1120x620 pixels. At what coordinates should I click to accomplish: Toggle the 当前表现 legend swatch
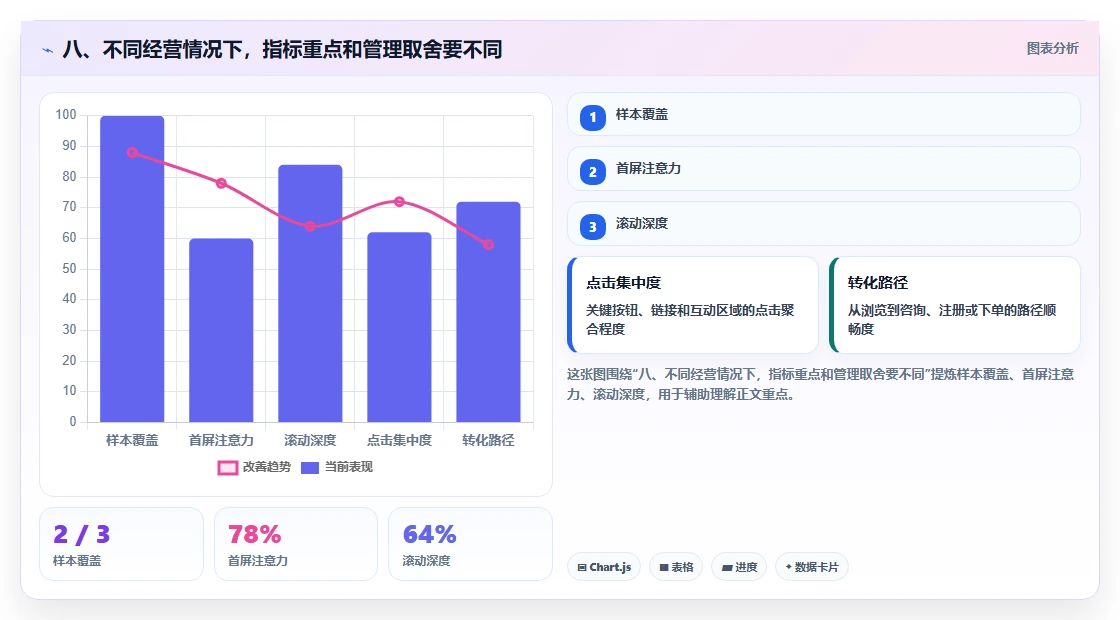[309, 467]
